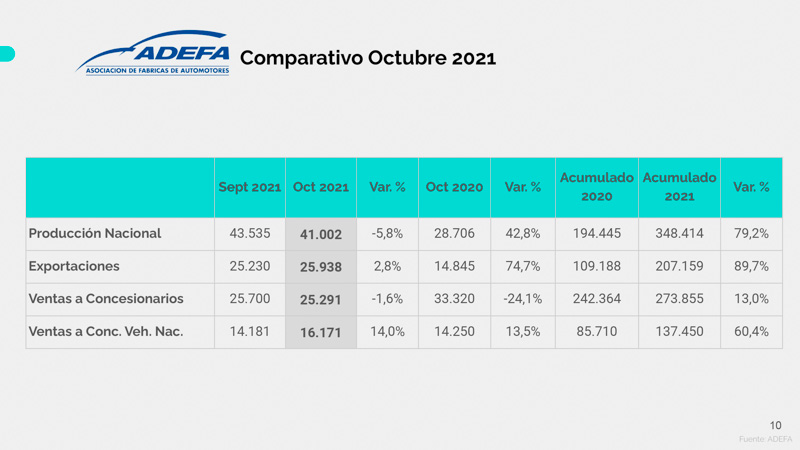
Task: Click the ADEFA logo
Action: (x=153, y=55)
